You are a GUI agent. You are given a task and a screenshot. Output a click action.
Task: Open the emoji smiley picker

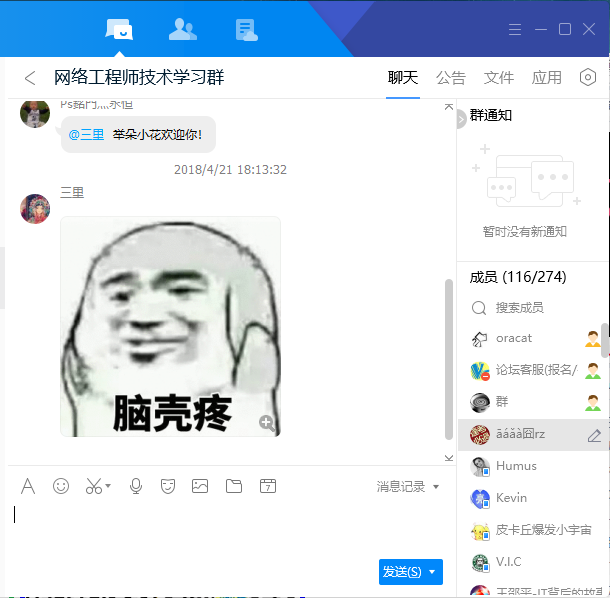61,486
